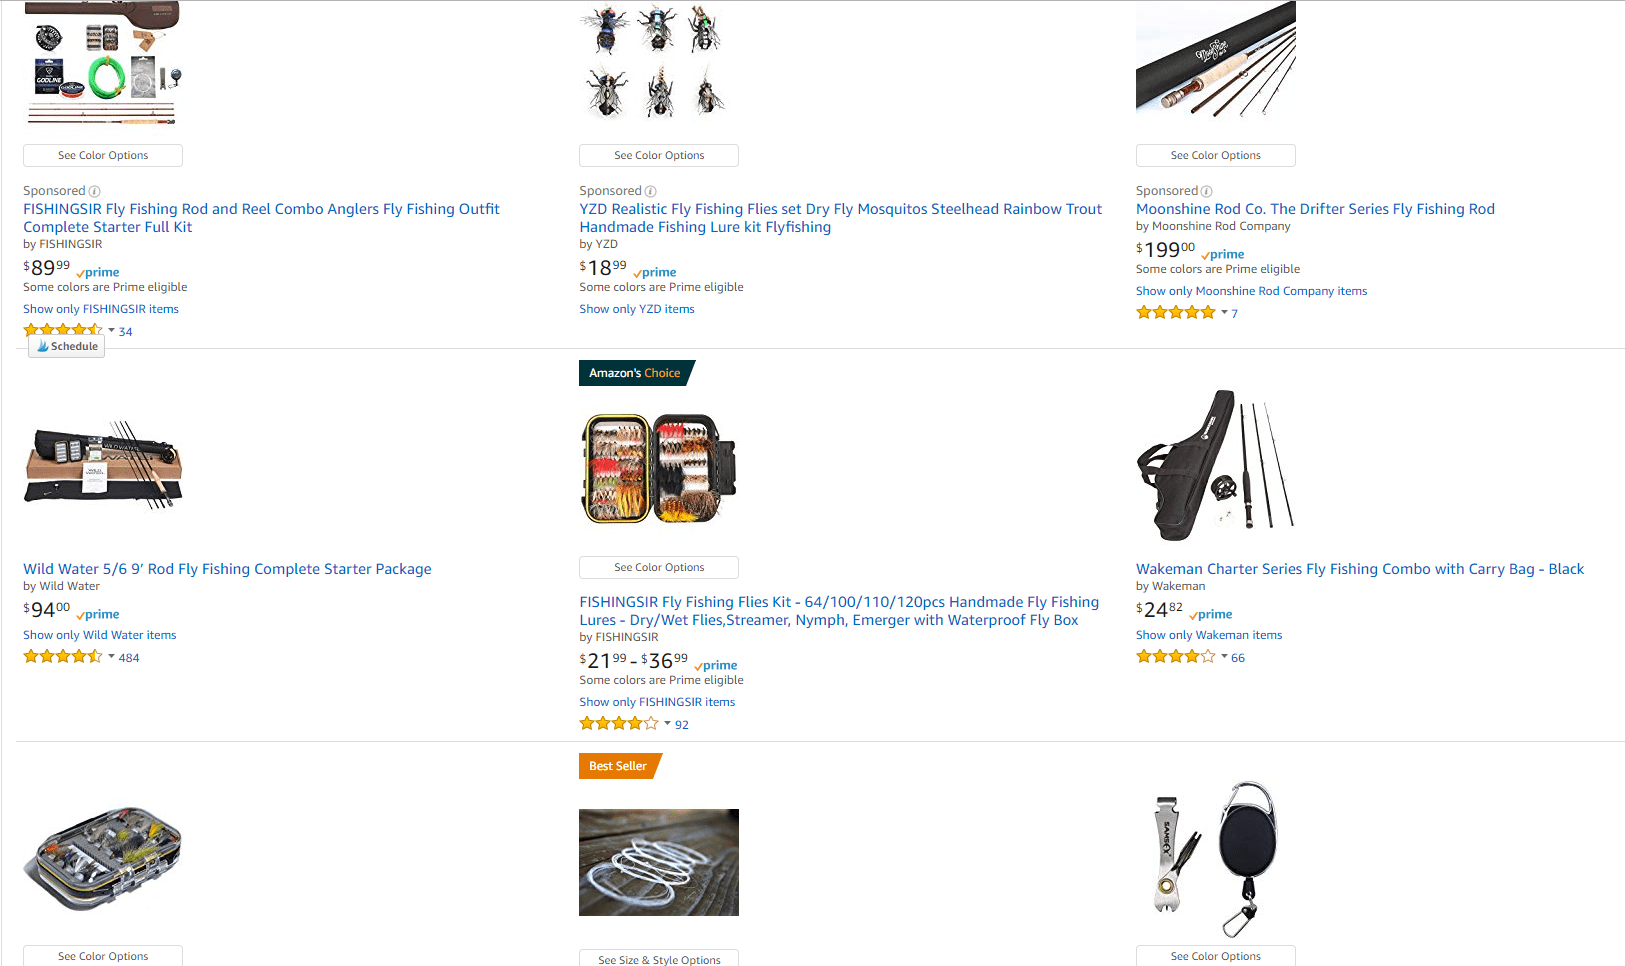1625x966 pixels.
Task: Click star rating of Wakeman Charter combo
Action: pos(1176,657)
